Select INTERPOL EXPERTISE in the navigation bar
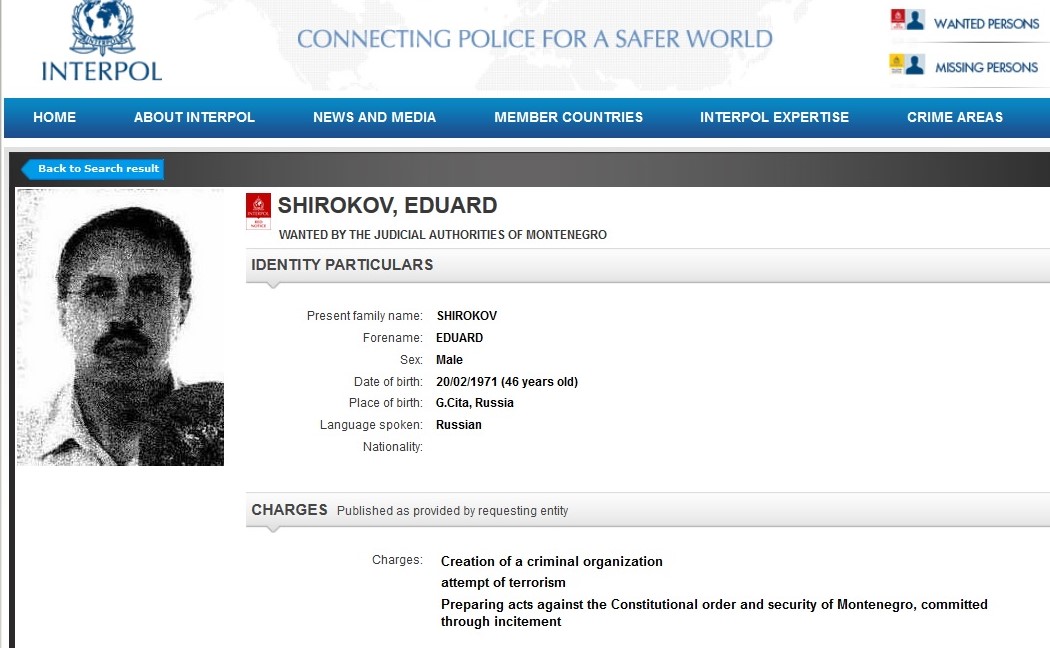This screenshot has height=648, width=1050. [774, 117]
